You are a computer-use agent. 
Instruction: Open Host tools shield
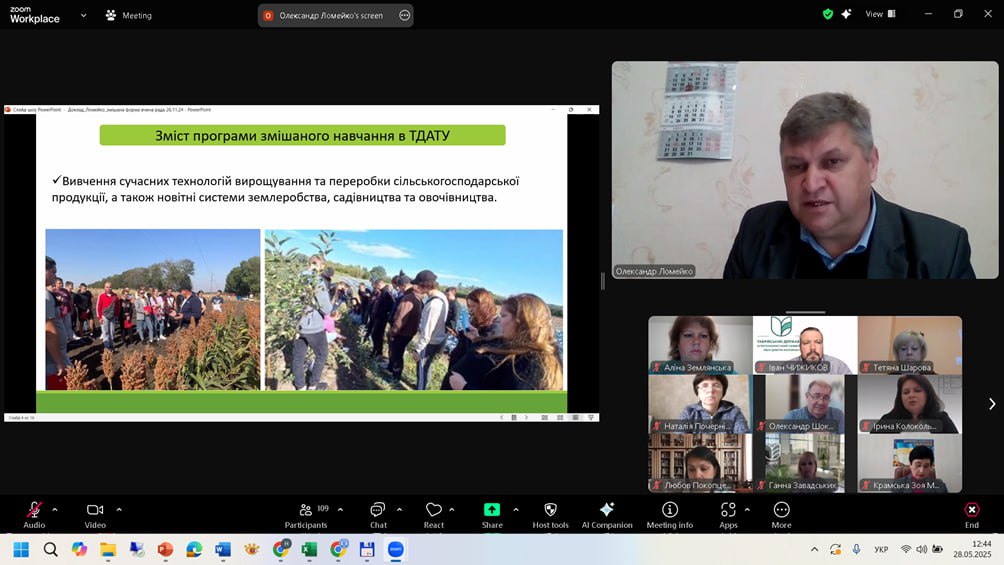coord(550,514)
